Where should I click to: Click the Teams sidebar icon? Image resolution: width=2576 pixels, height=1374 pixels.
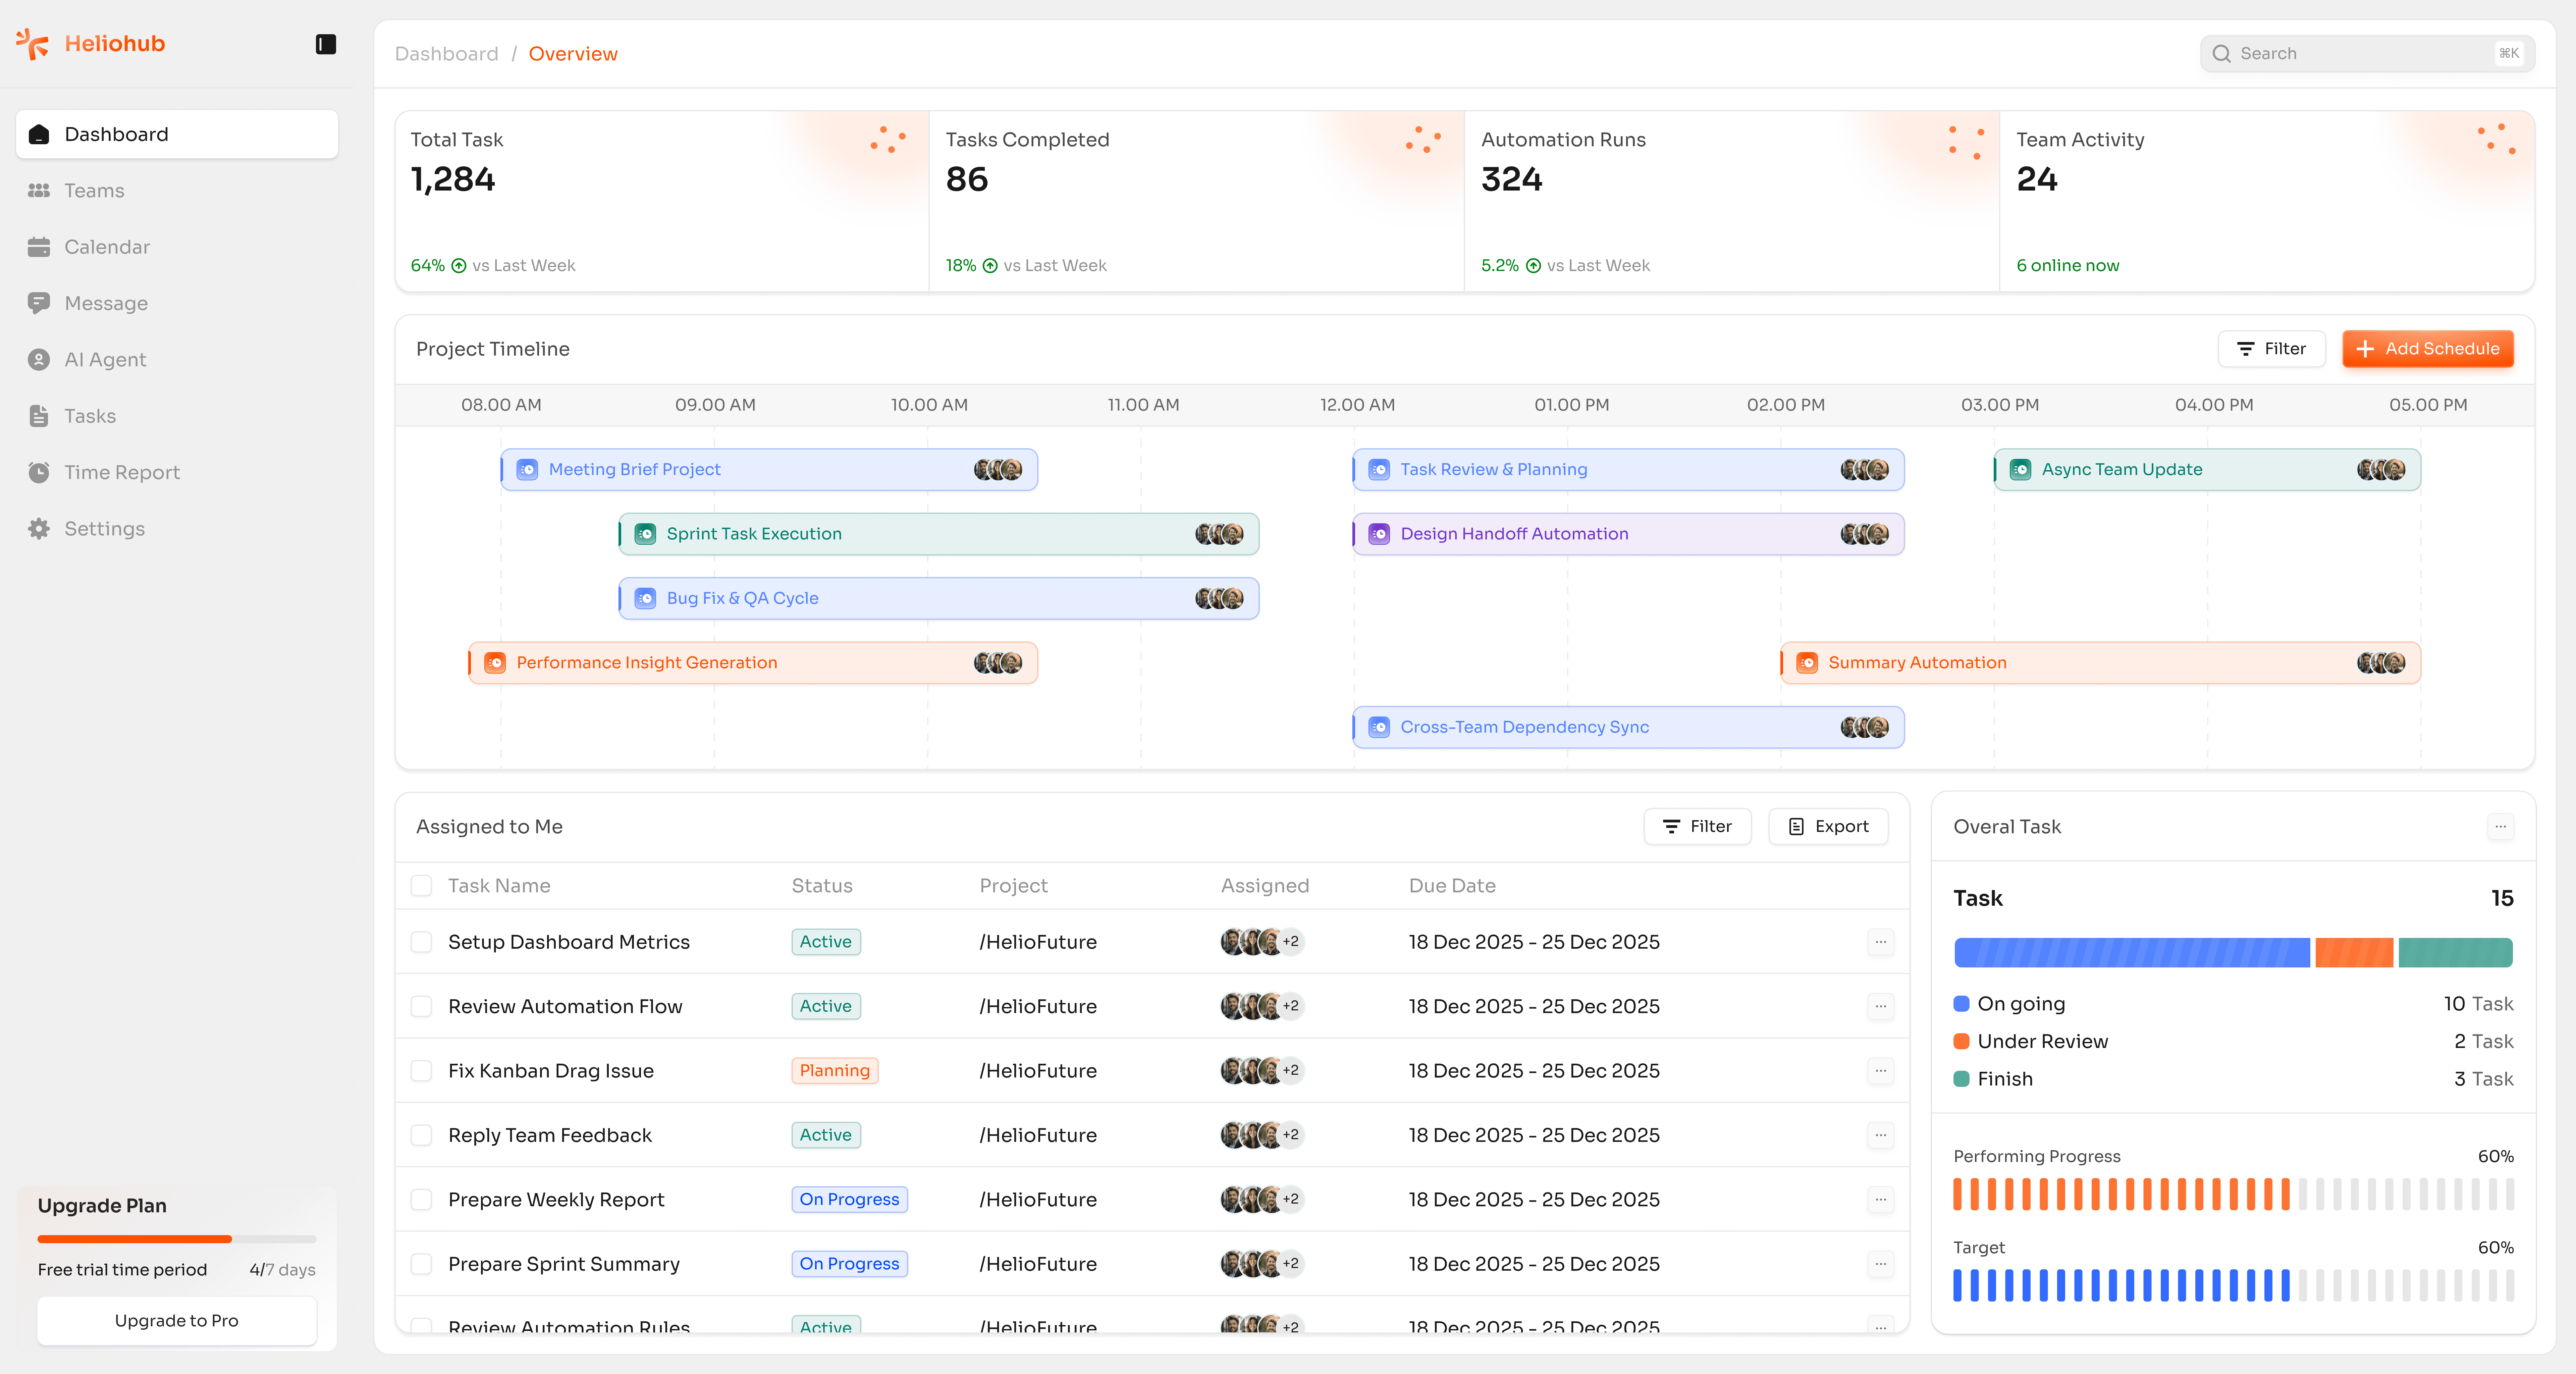pyautogui.click(x=39, y=190)
